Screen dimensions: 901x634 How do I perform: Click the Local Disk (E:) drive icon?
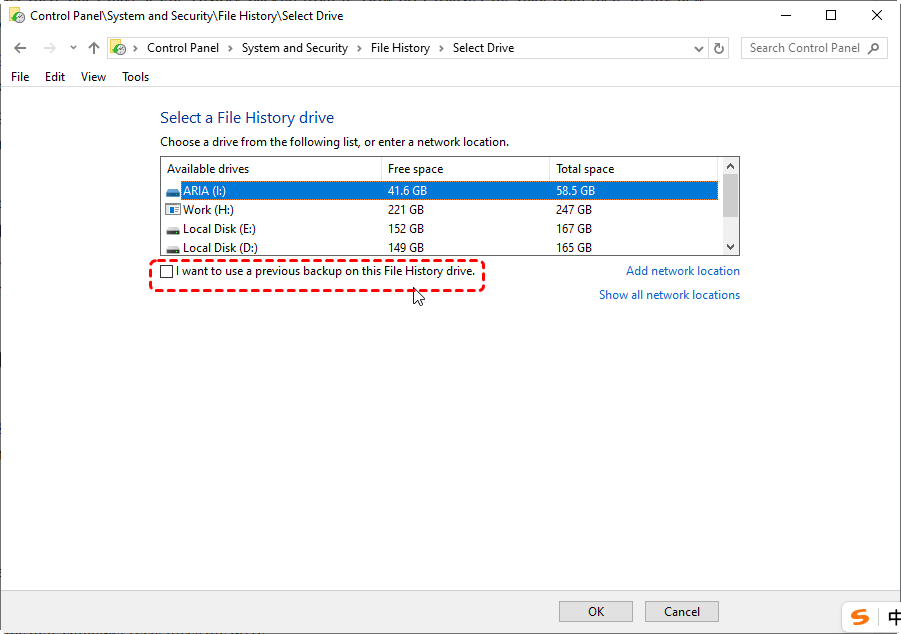173,229
